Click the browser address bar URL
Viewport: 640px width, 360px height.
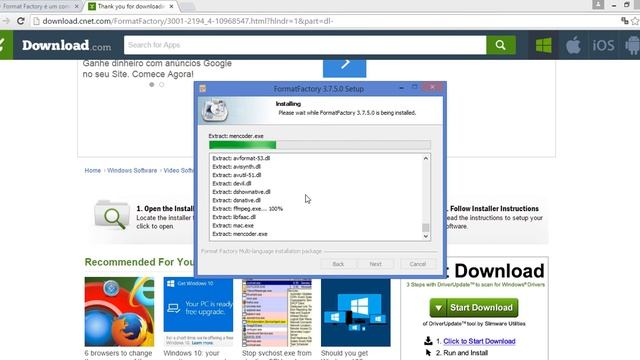point(188,21)
